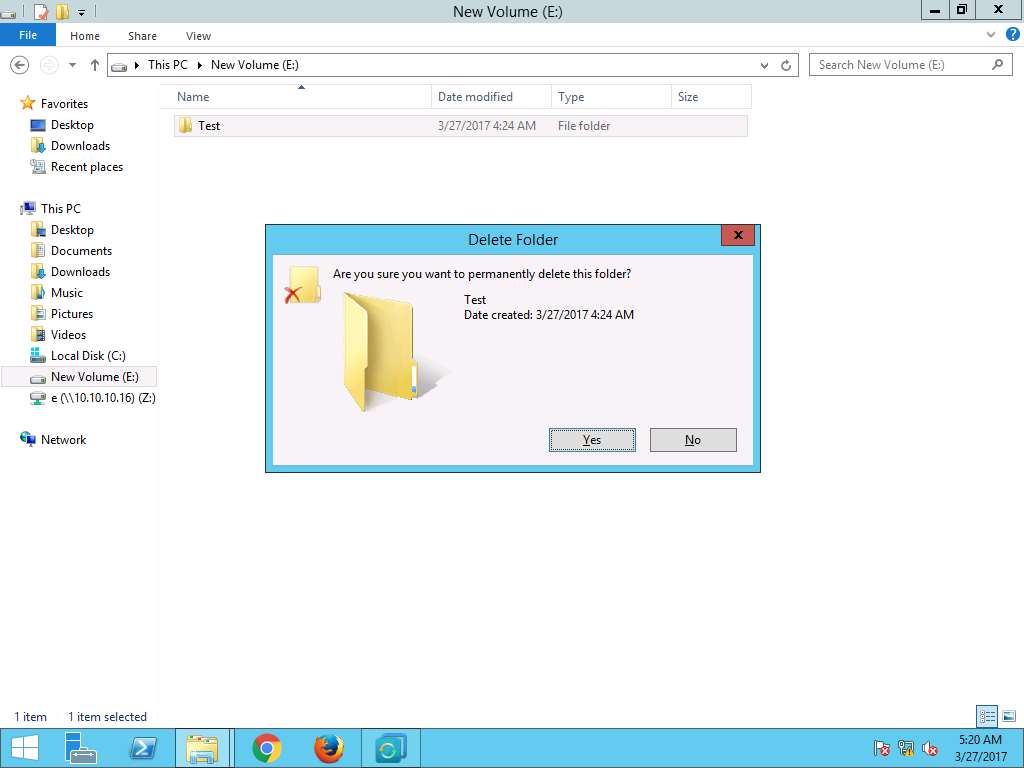Open the Music folder
The height and width of the screenshot is (768, 1024).
click(x=67, y=293)
